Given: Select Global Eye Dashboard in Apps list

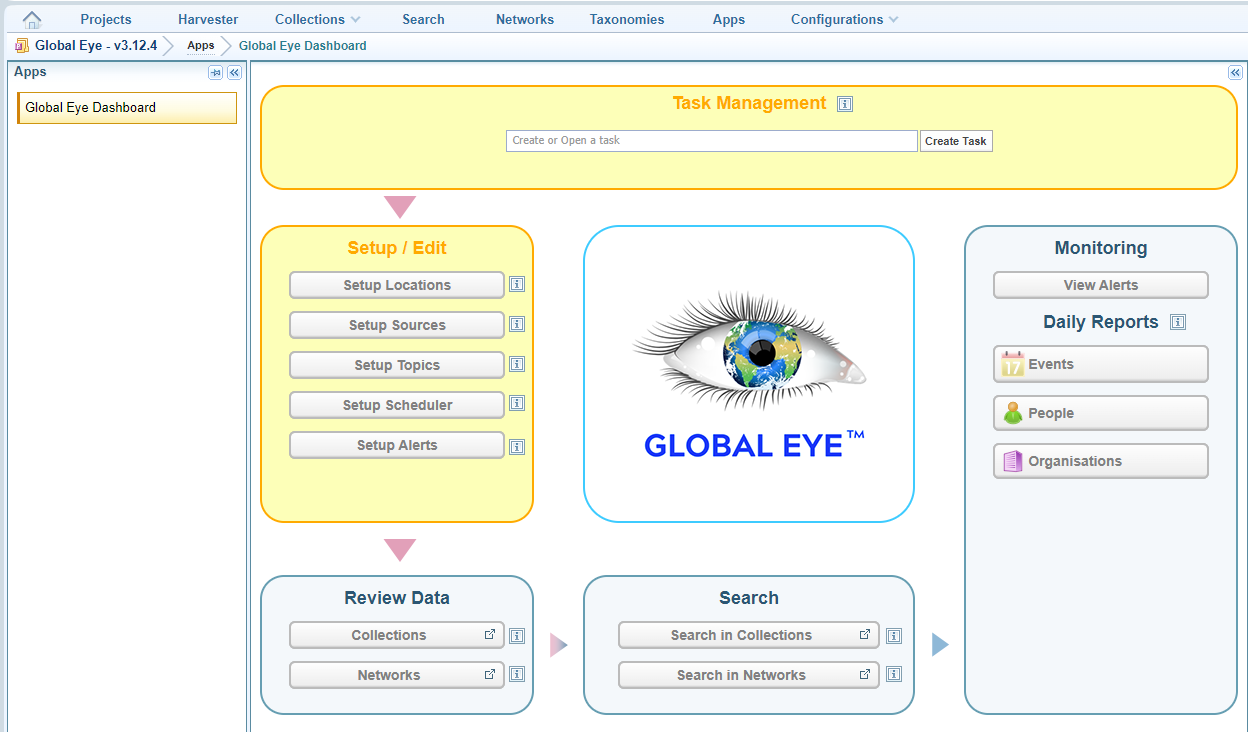Looking at the screenshot, I should [x=127, y=108].
